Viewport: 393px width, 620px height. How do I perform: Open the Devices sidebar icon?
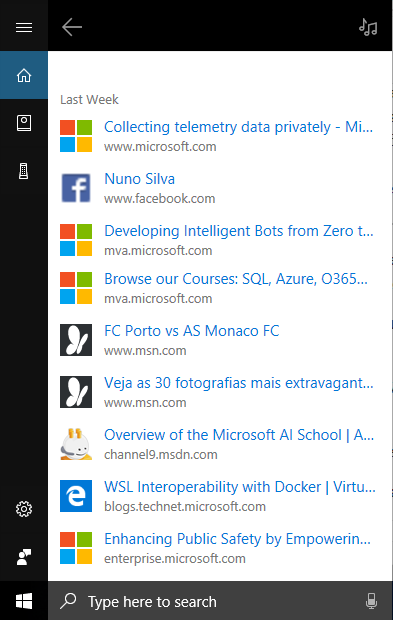click(x=24, y=171)
